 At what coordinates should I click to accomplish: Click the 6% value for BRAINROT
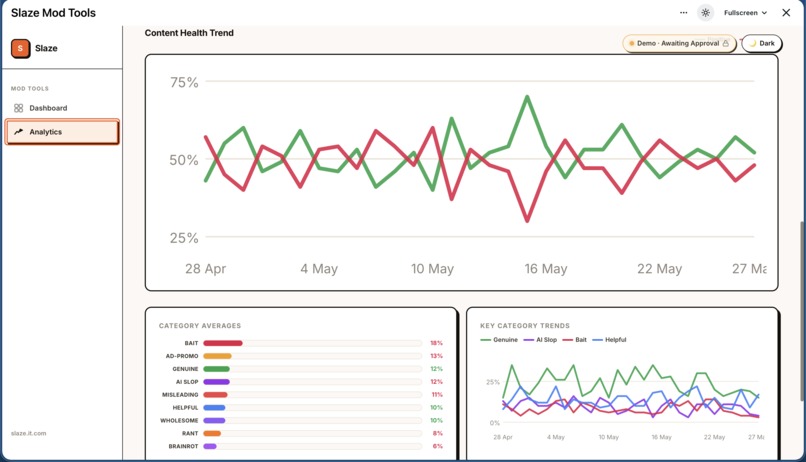[x=437, y=446]
